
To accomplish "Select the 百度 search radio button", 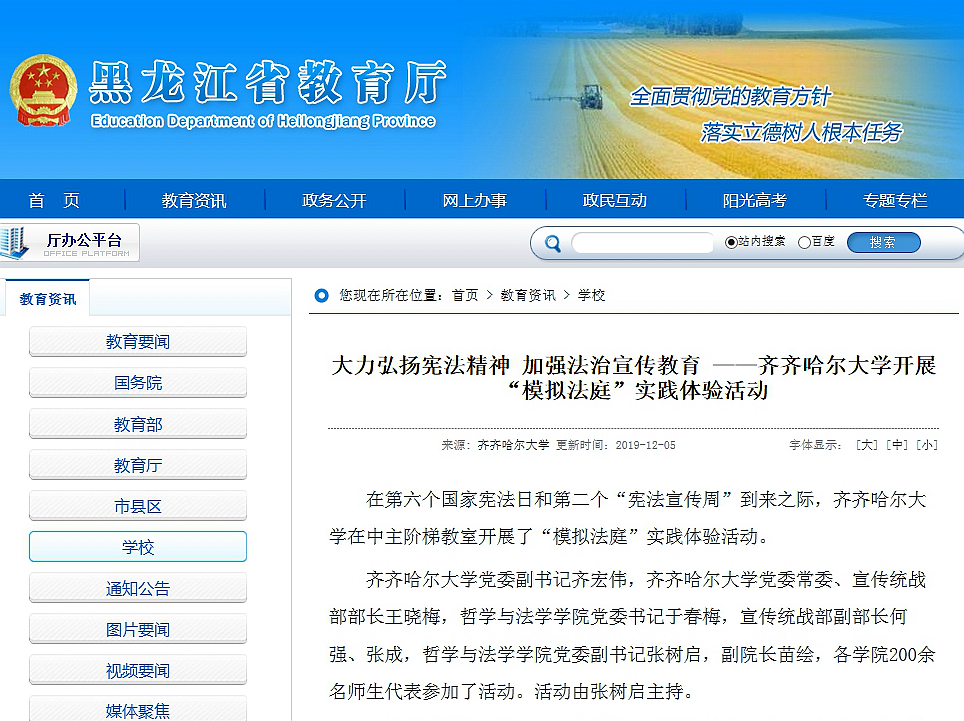I will pos(804,242).
